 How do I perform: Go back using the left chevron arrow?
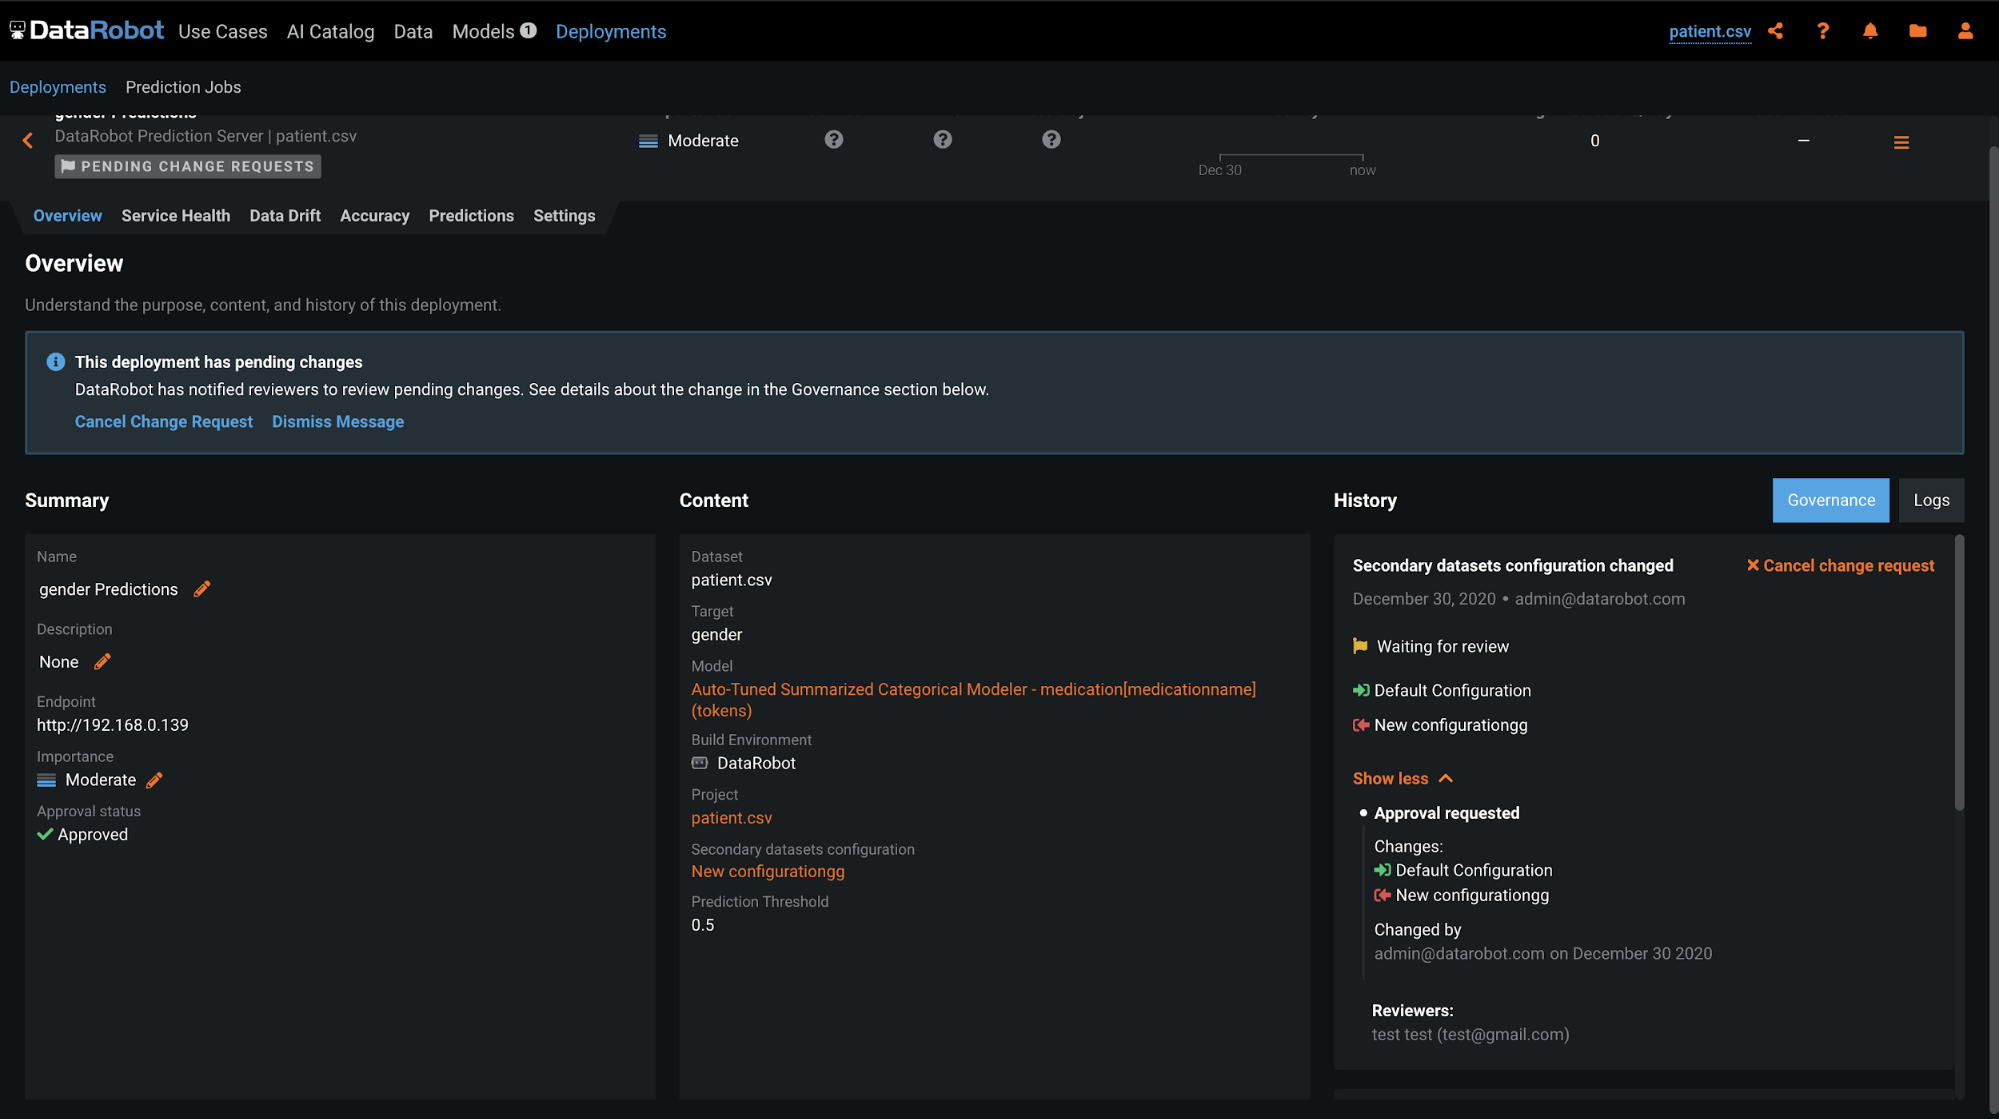point(28,141)
